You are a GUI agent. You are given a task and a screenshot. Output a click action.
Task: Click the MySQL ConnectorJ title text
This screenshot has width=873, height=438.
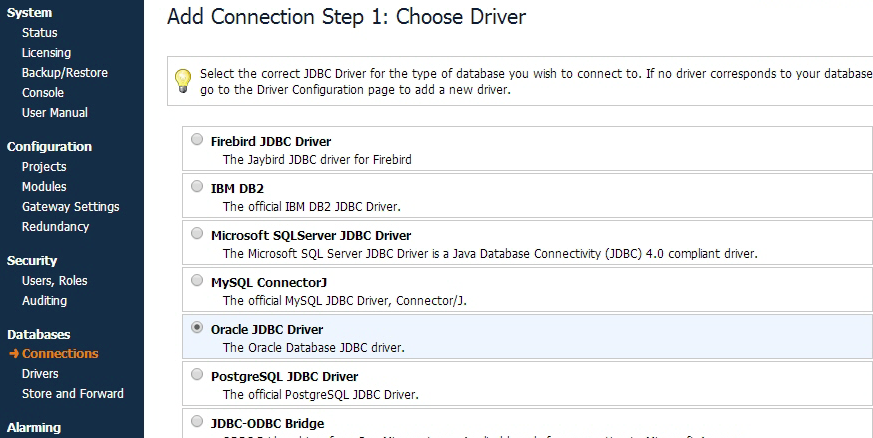click(x=269, y=283)
